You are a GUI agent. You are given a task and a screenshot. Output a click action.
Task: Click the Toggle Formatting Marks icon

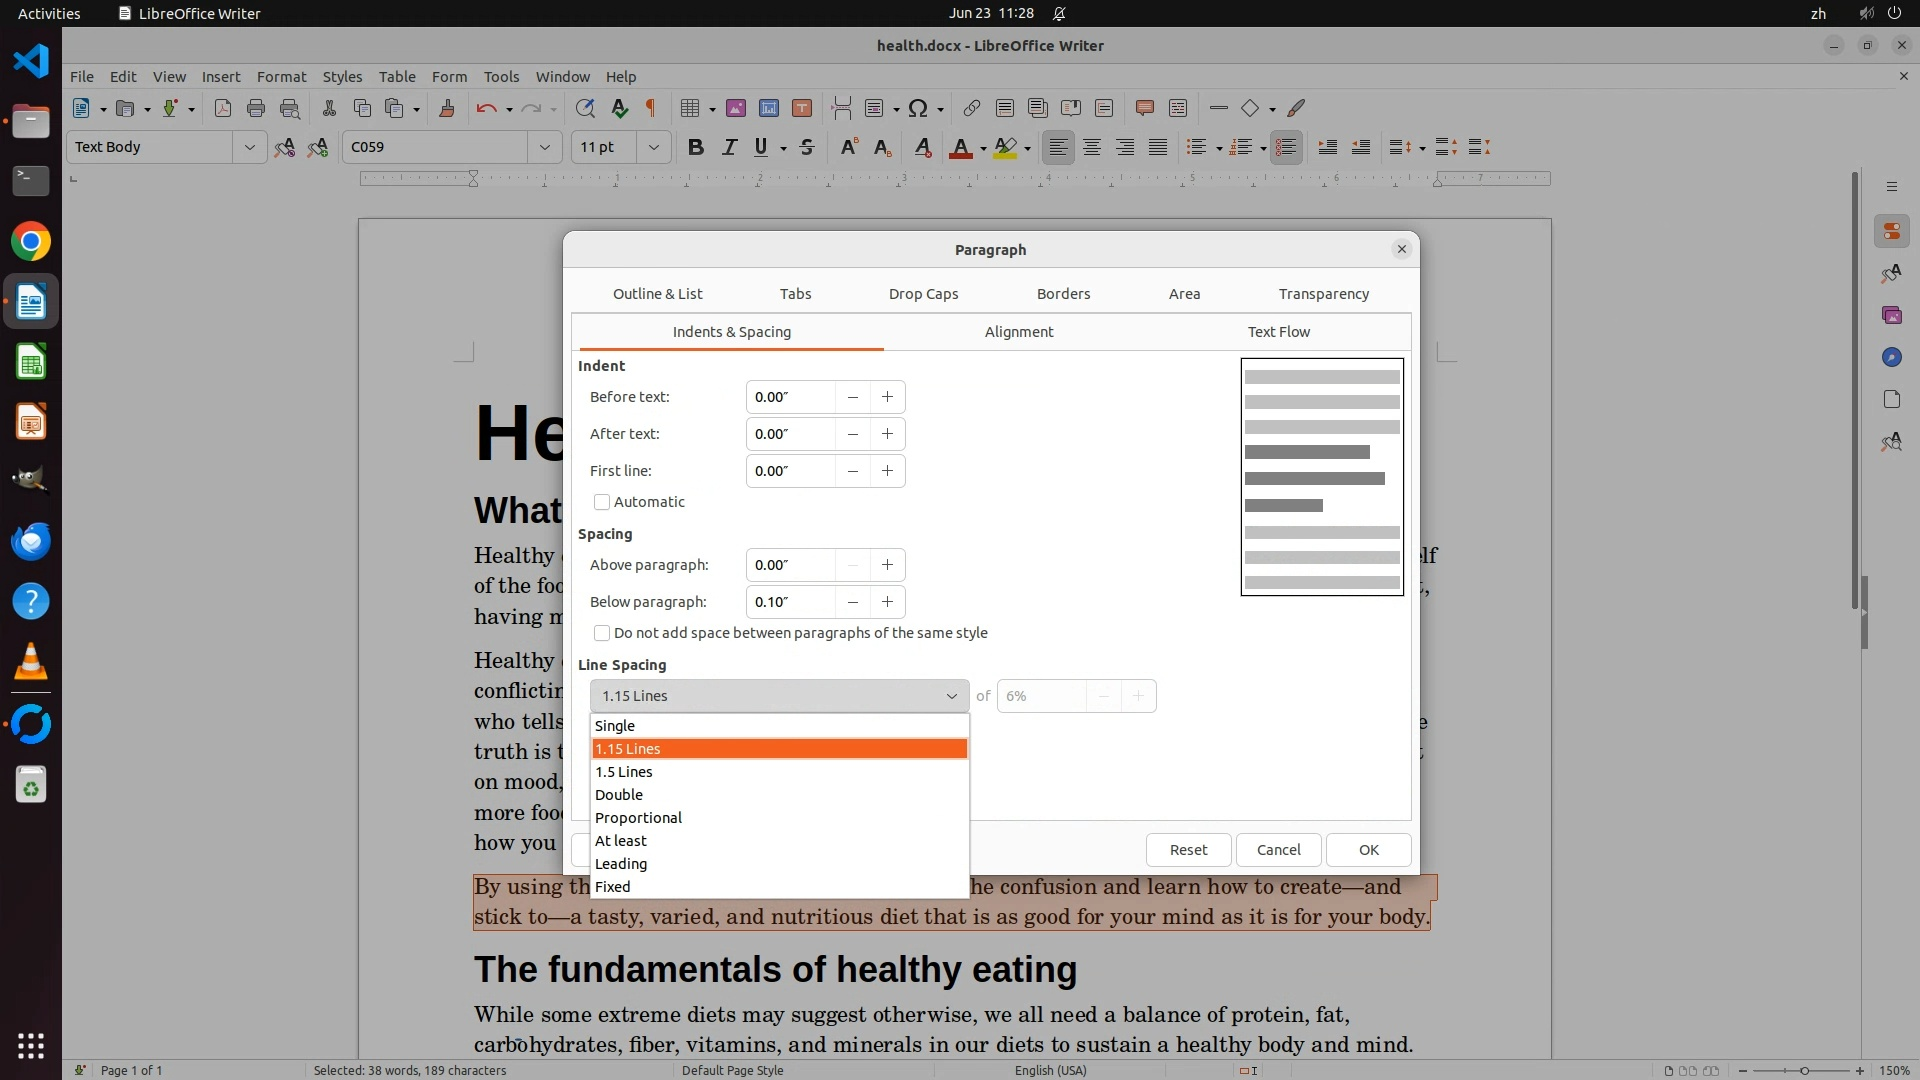(651, 109)
